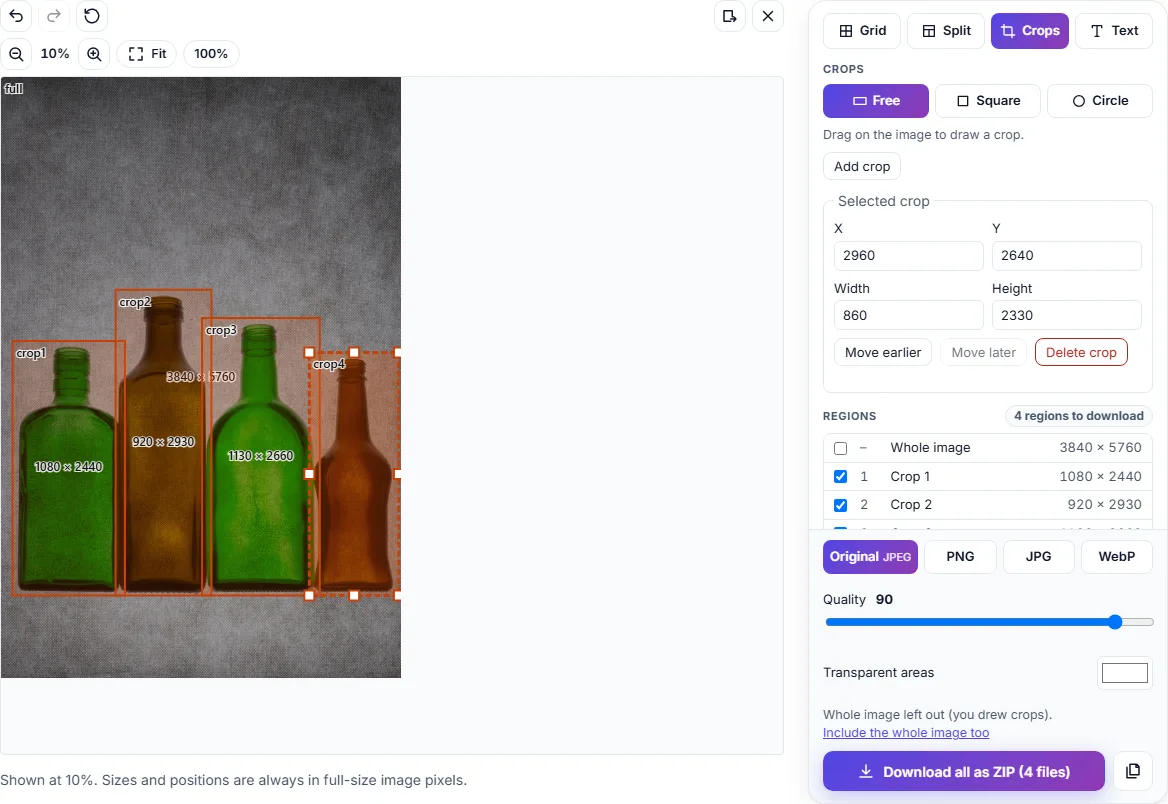Click the copy icon beside Download
This screenshot has height=804, width=1168.
[1133, 771]
